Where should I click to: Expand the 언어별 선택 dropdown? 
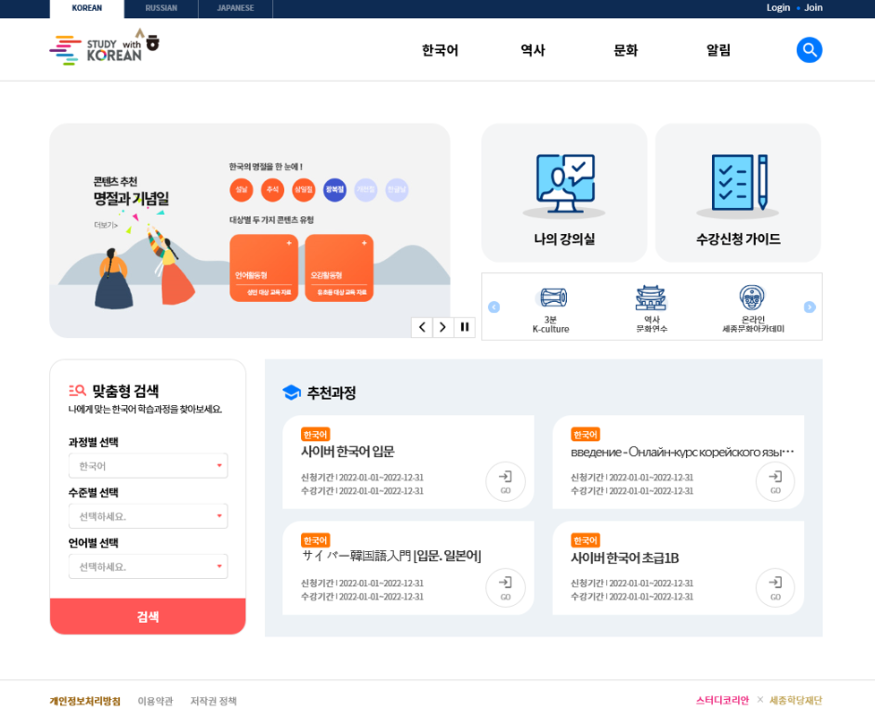(148, 567)
